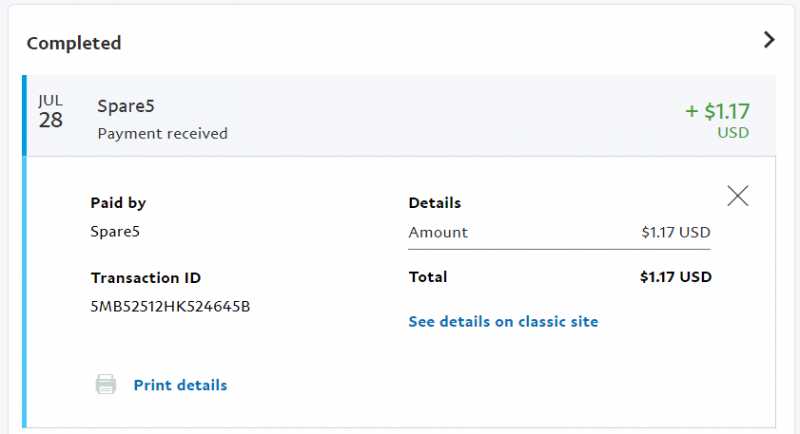
Task: Click the bold $1.17 USD total value
Action: point(676,277)
